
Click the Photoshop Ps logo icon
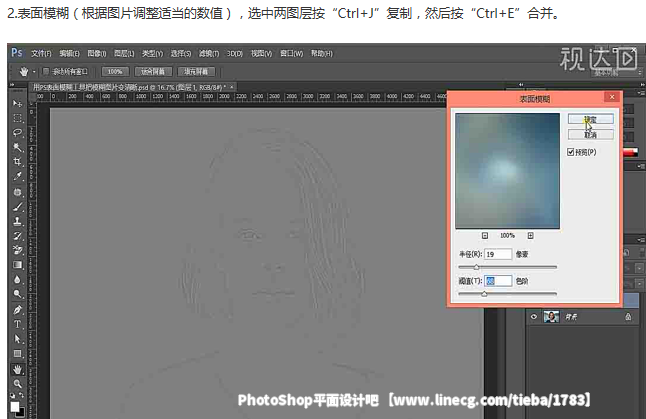tap(17, 52)
